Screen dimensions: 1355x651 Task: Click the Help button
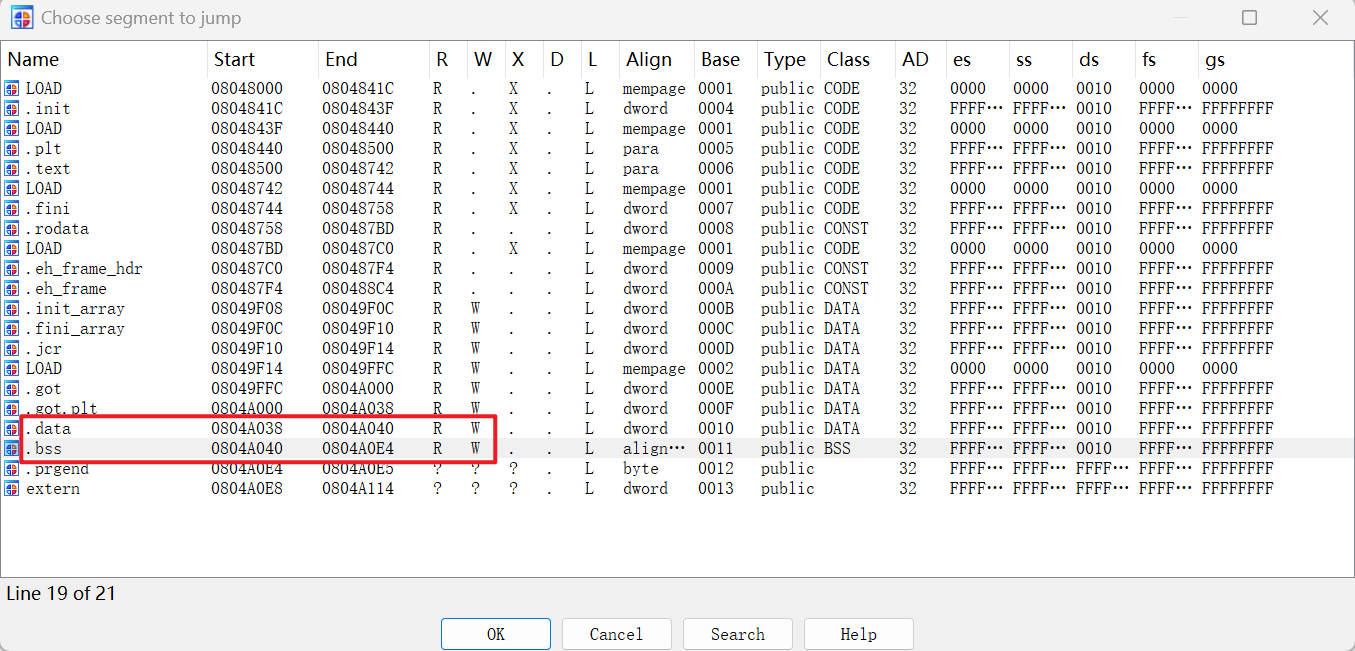(x=858, y=634)
